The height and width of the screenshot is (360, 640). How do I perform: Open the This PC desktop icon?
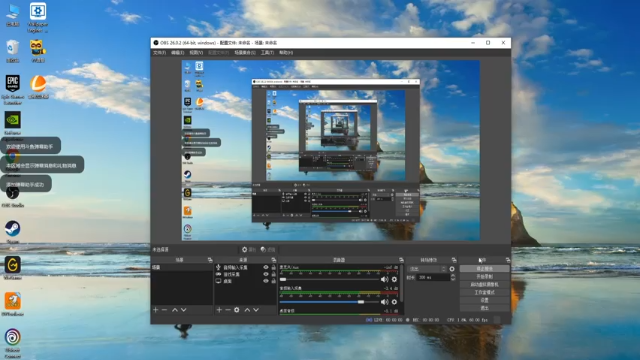(x=13, y=15)
